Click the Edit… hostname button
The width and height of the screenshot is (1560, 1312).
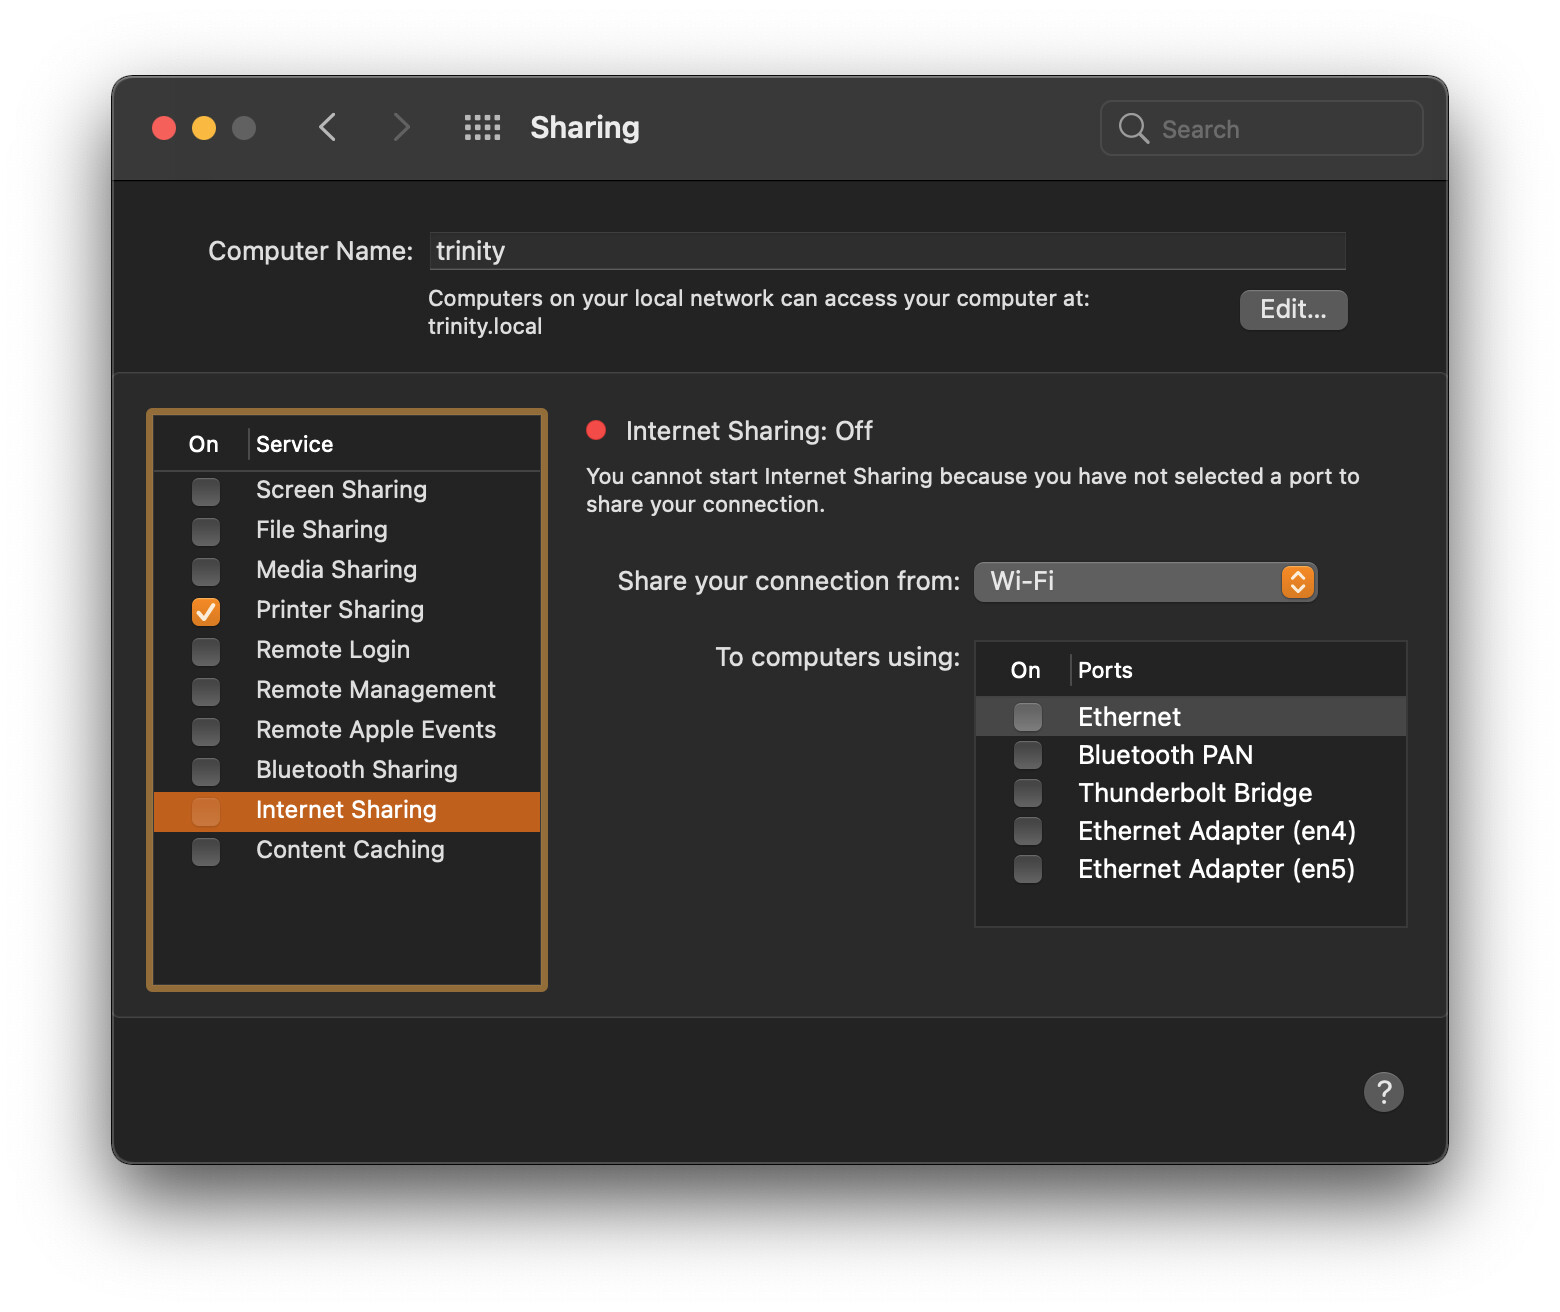pos(1293,310)
